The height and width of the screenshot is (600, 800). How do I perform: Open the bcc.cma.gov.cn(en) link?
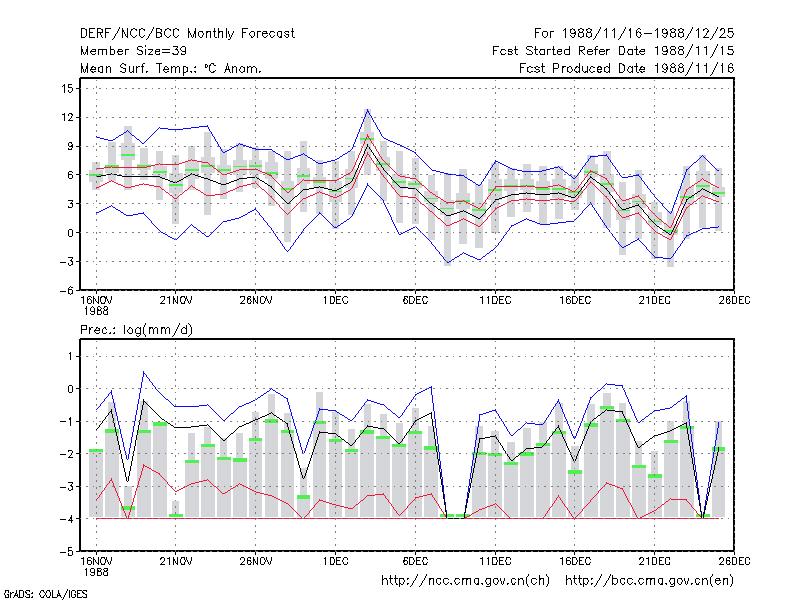[x=649, y=581]
